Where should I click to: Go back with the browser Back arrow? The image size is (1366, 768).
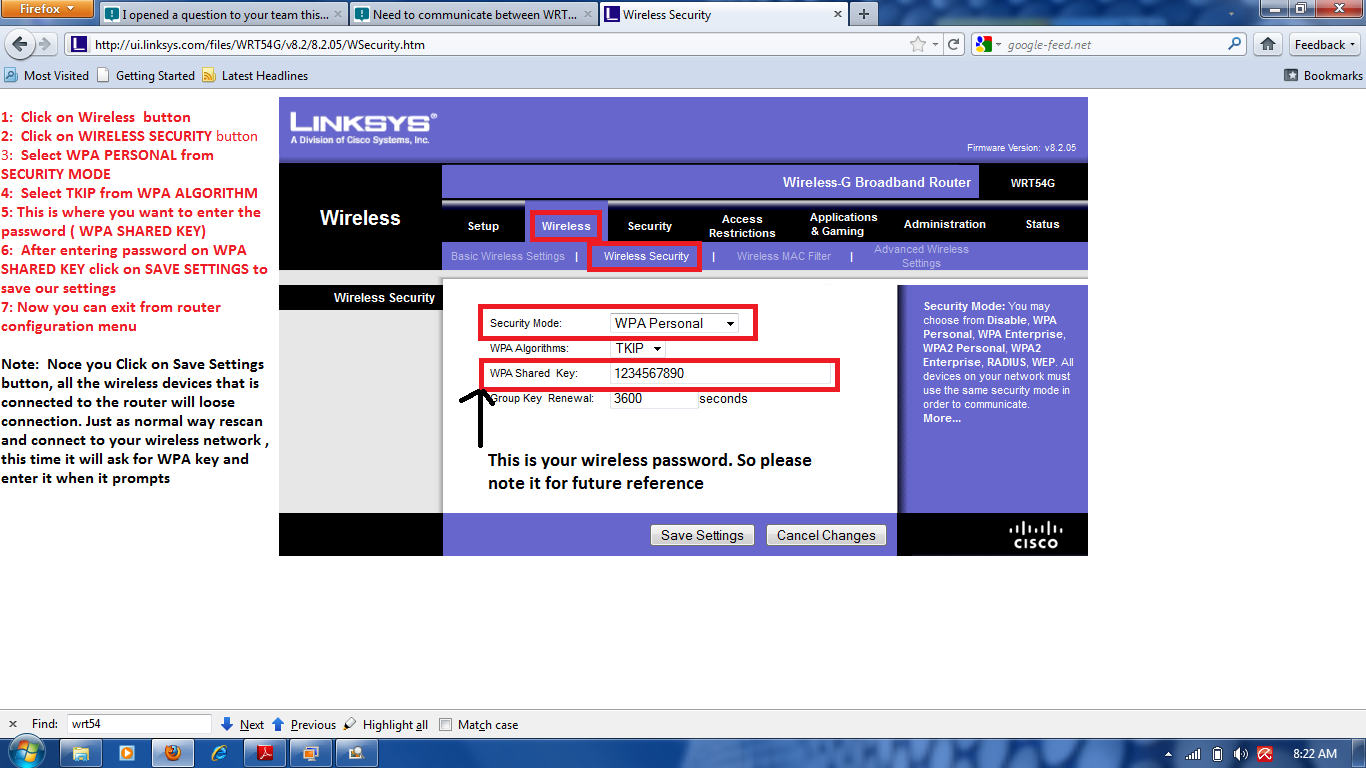pyautogui.click(x=18, y=44)
